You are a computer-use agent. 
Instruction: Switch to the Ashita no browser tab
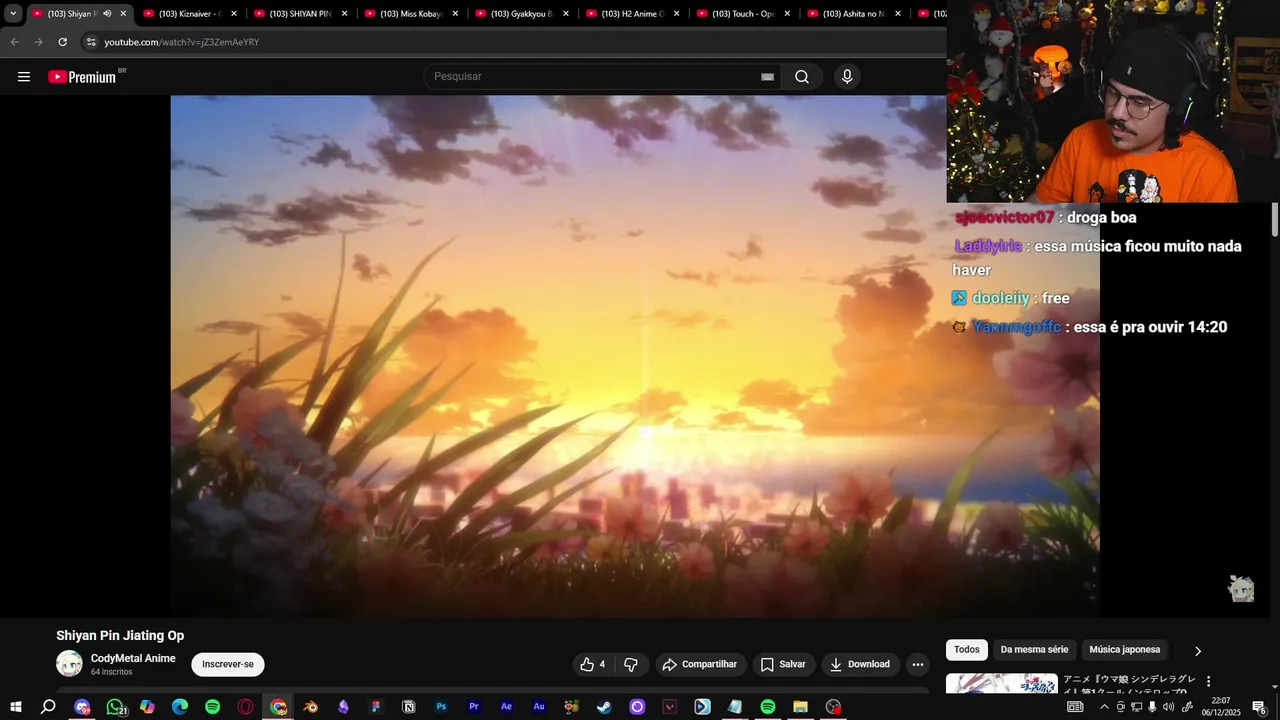tap(853, 14)
